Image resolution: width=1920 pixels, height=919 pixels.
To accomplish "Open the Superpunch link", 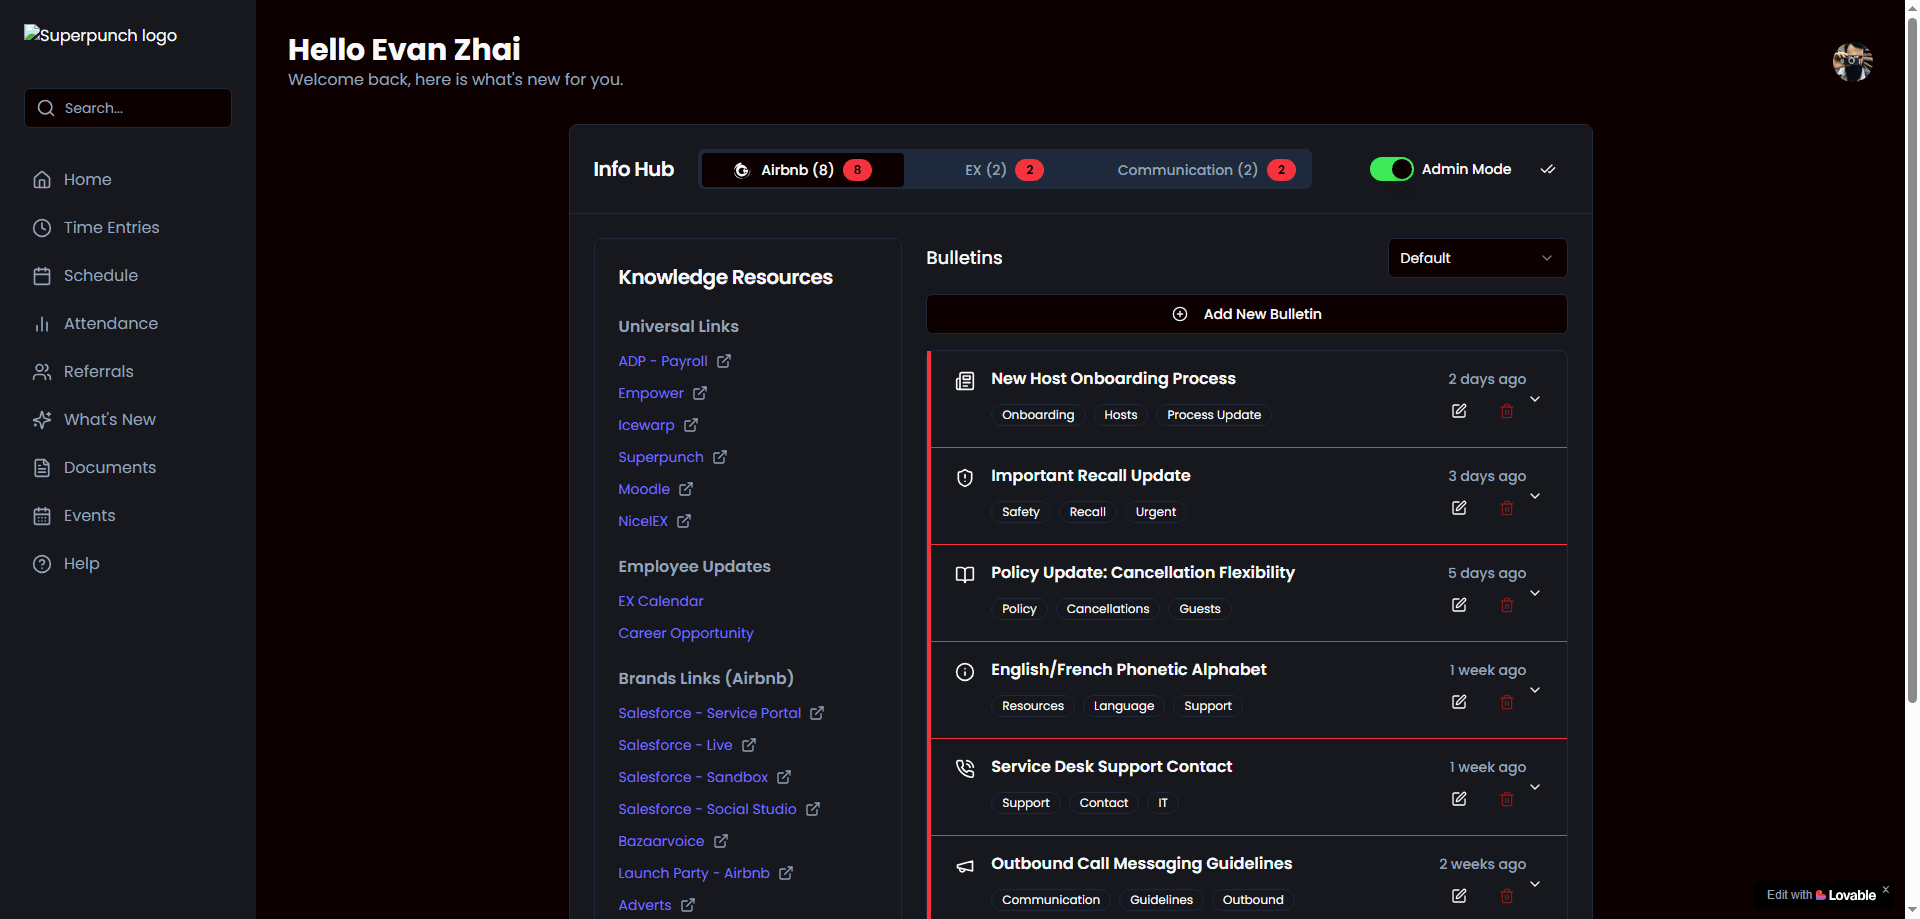I will point(661,457).
